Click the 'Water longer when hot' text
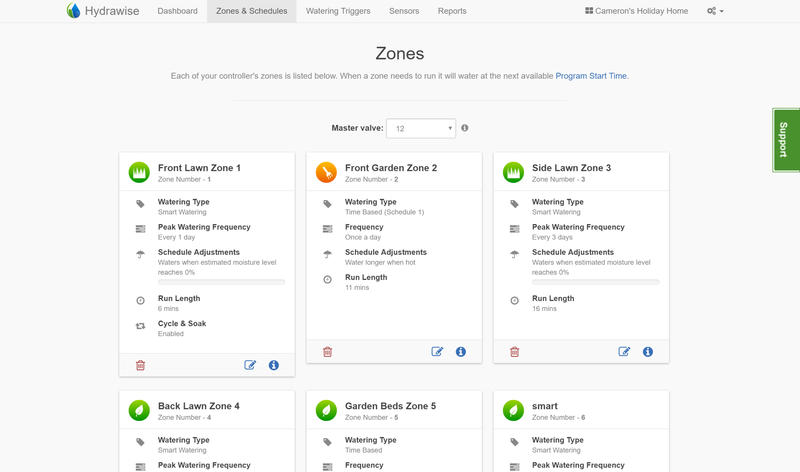This screenshot has width=800, height=472. (380, 262)
